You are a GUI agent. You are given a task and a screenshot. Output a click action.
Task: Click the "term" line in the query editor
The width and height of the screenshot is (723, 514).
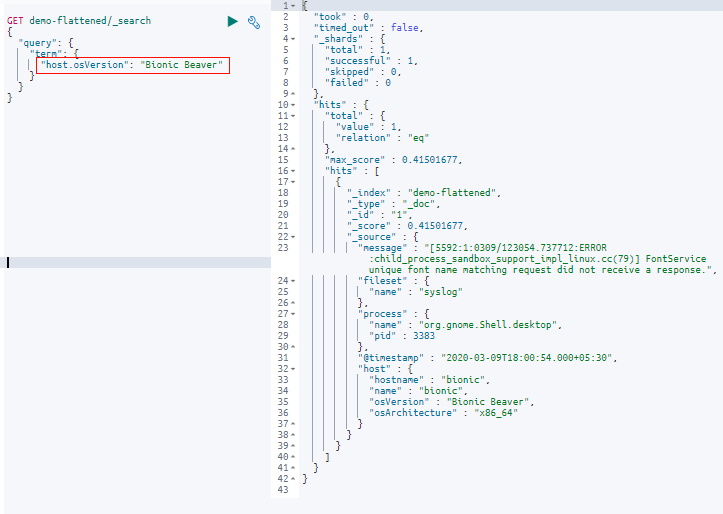(57, 53)
